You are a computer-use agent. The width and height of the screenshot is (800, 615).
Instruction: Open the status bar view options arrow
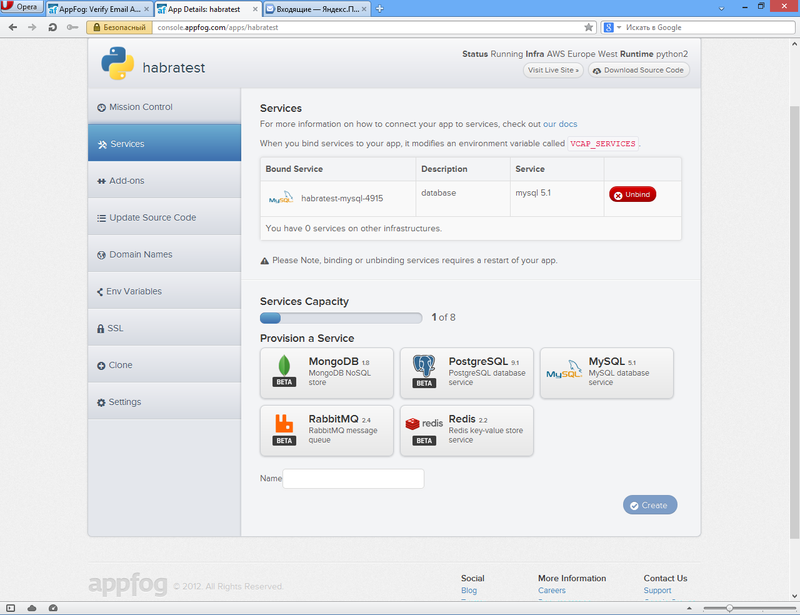tap(689, 608)
